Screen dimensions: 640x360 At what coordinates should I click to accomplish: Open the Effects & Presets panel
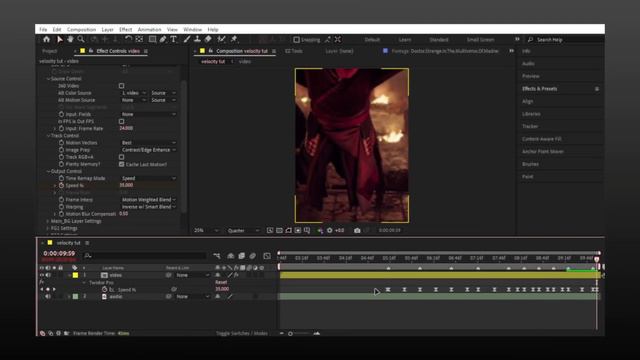[x=540, y=89]
